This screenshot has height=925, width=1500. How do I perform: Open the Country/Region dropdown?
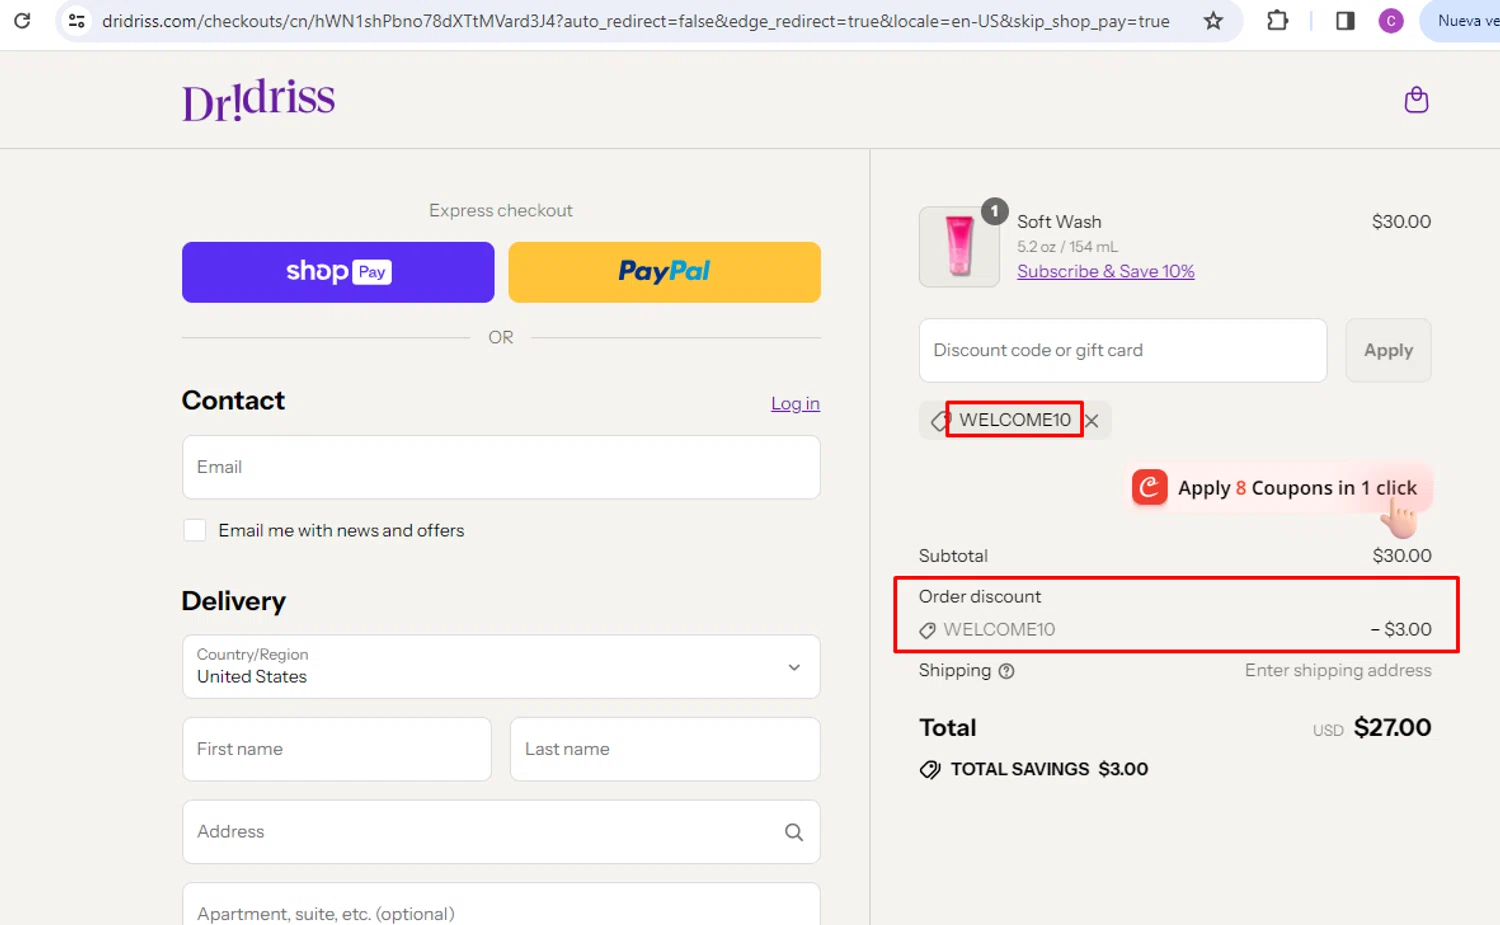pos(501,667)
